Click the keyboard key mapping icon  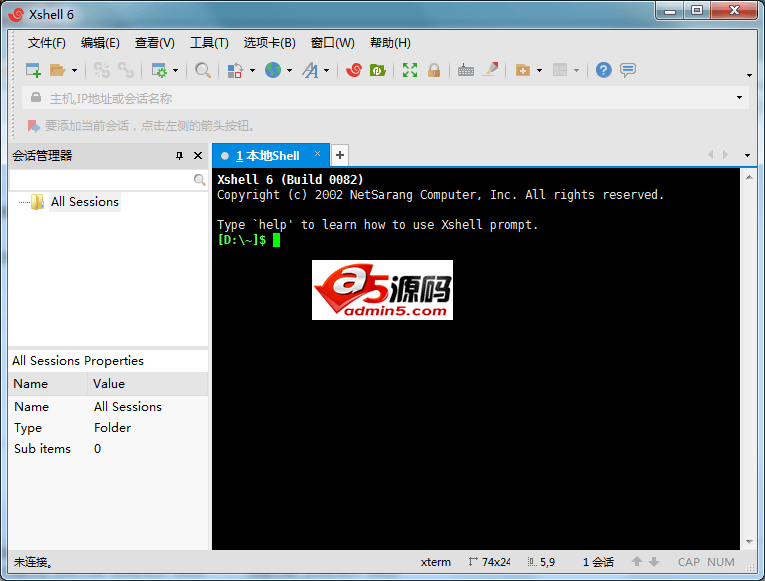(x=466, y=70)
